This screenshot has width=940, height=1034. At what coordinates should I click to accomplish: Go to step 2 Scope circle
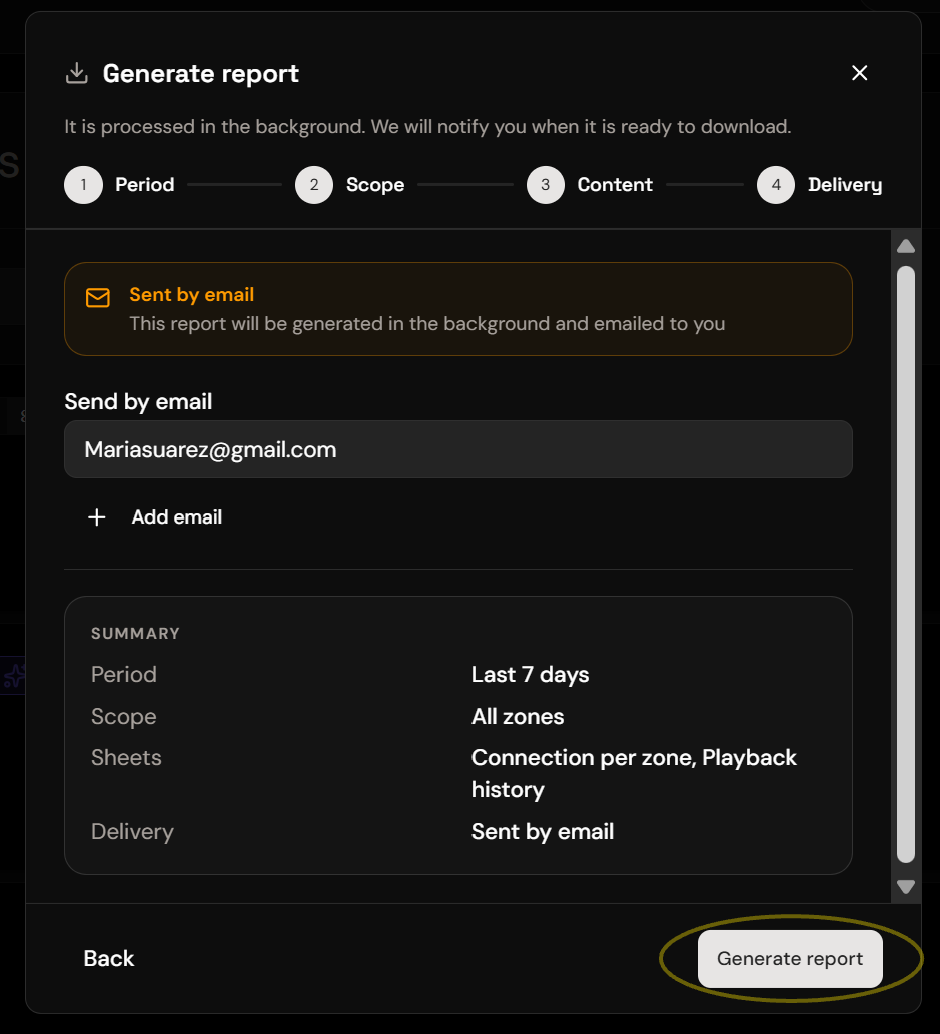(x=314, y=185)
